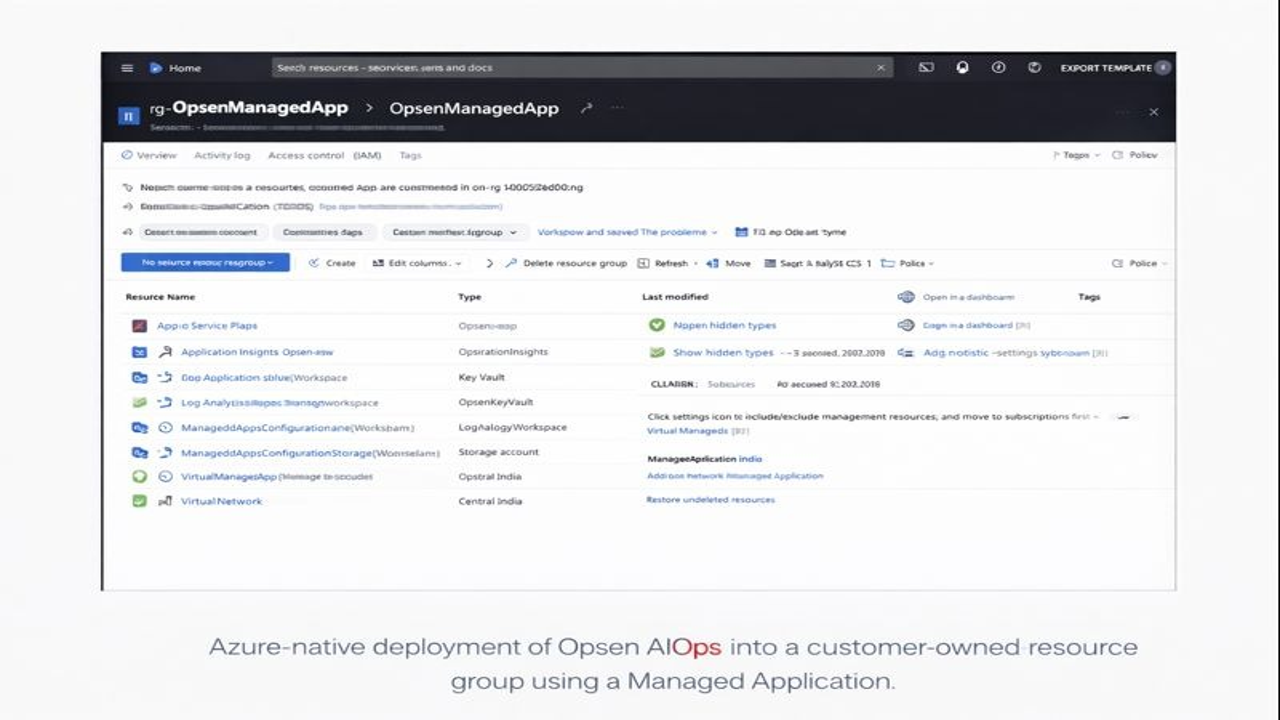
Task: Click the Delete resource group icon
Action: [x=511, y=263]
